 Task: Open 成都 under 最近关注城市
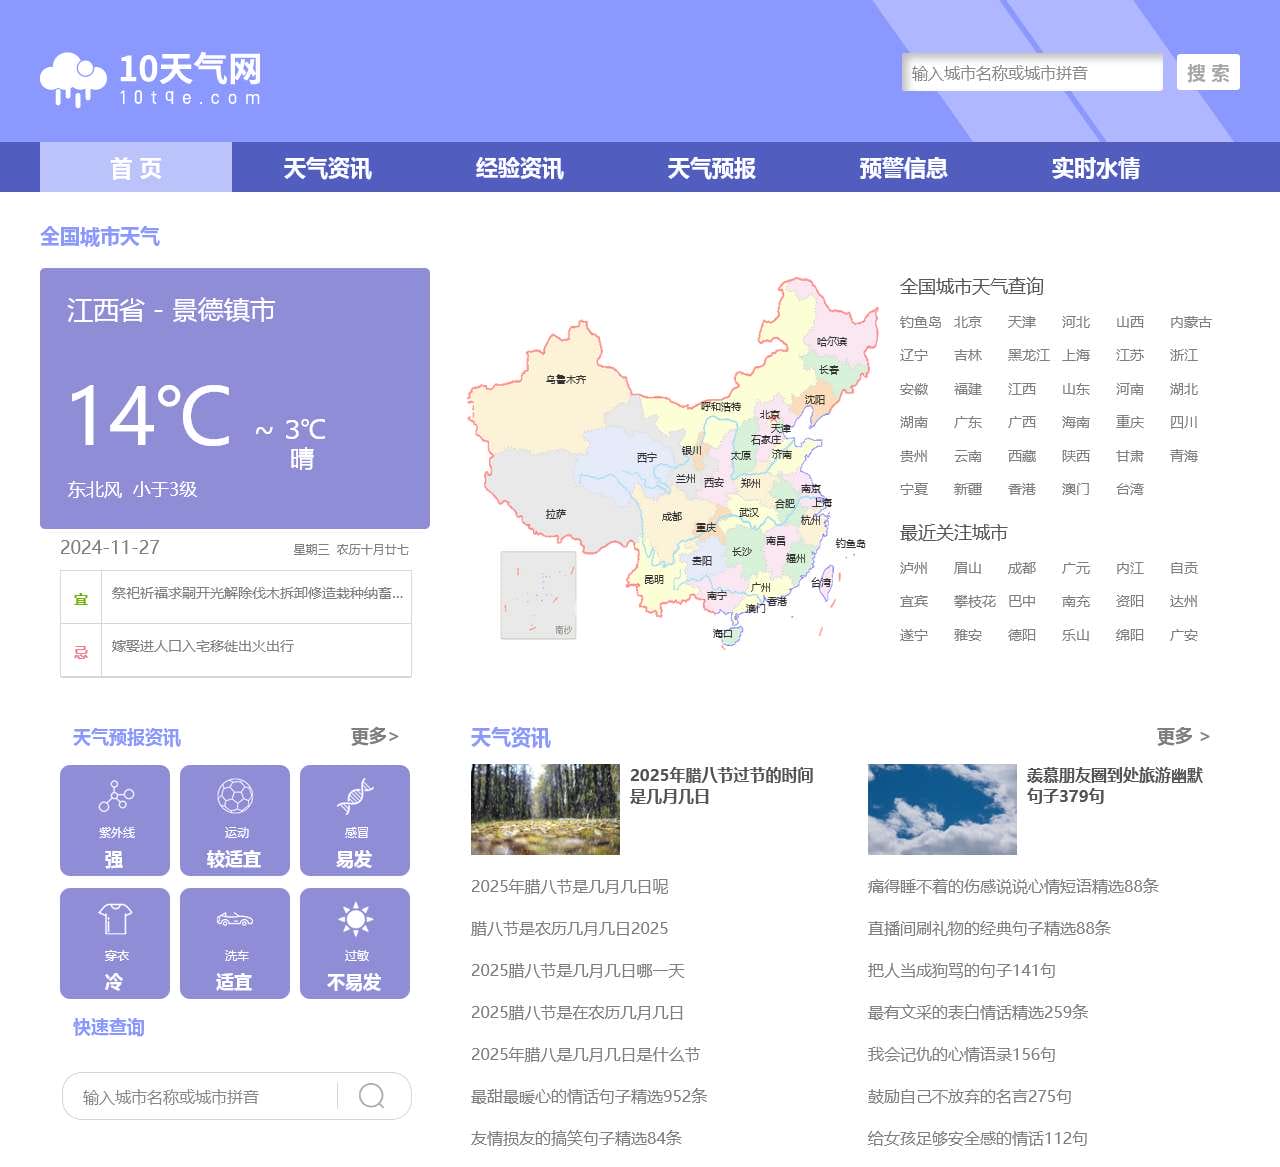[x=1022, y=568]
